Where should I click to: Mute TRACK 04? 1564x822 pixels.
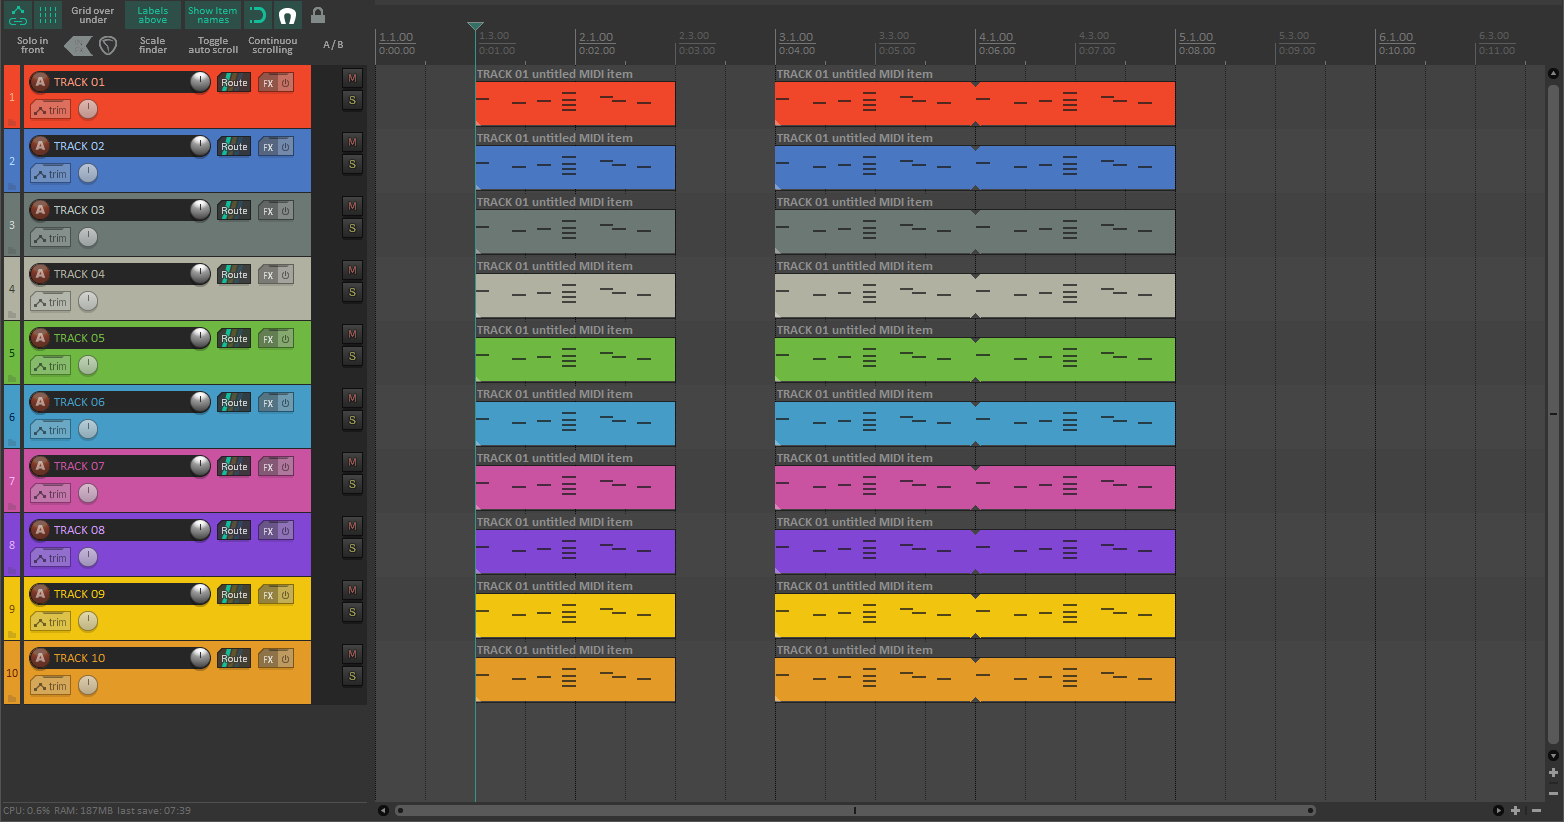352,270
